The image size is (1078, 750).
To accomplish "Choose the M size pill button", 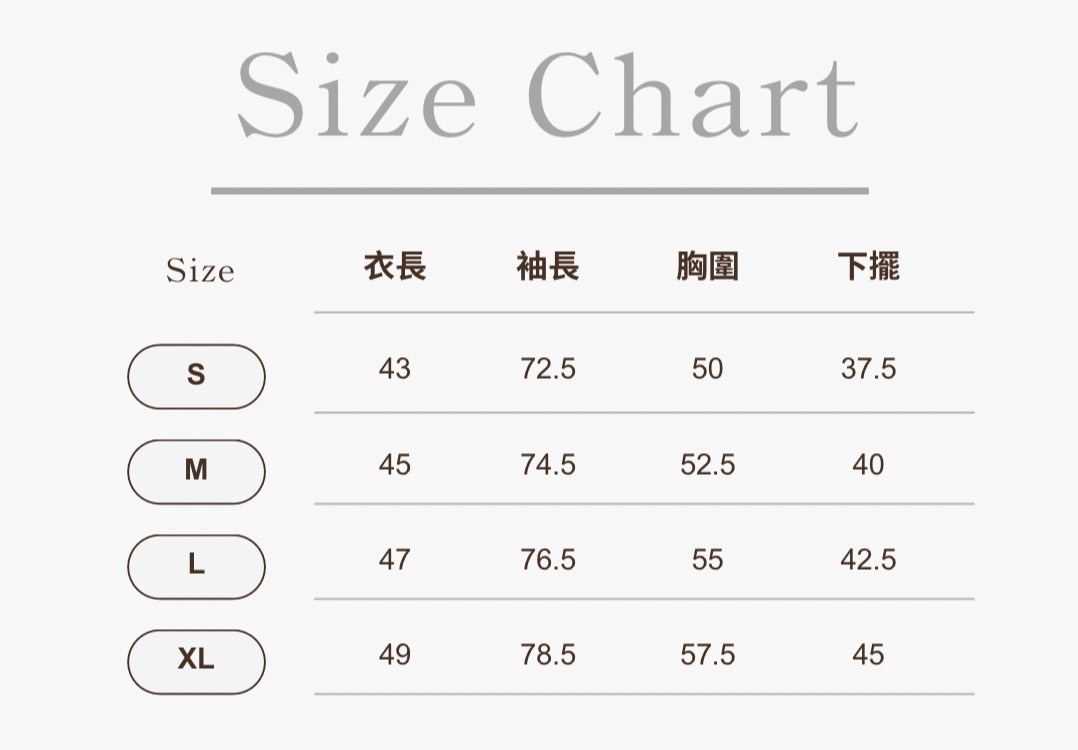I will click(196, 471).
